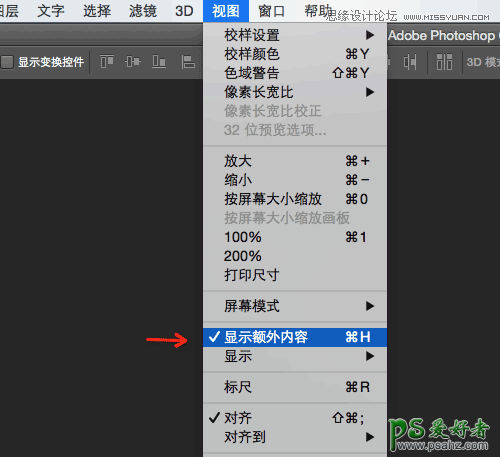This screenshot has width=500, height=457.
Task: Open the 滤镜 menu
Action: pos(143,11)
